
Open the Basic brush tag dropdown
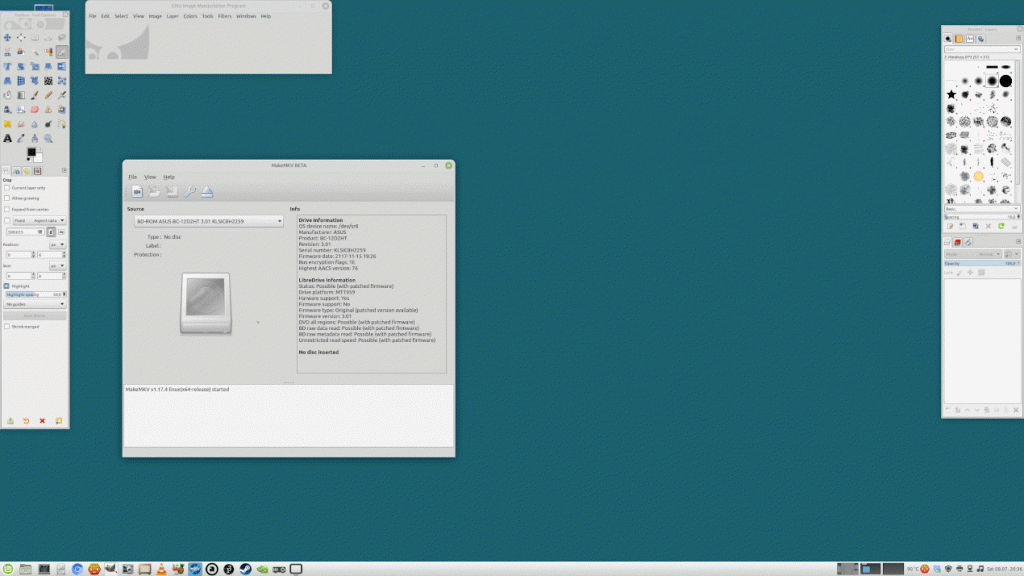point(982,209)
